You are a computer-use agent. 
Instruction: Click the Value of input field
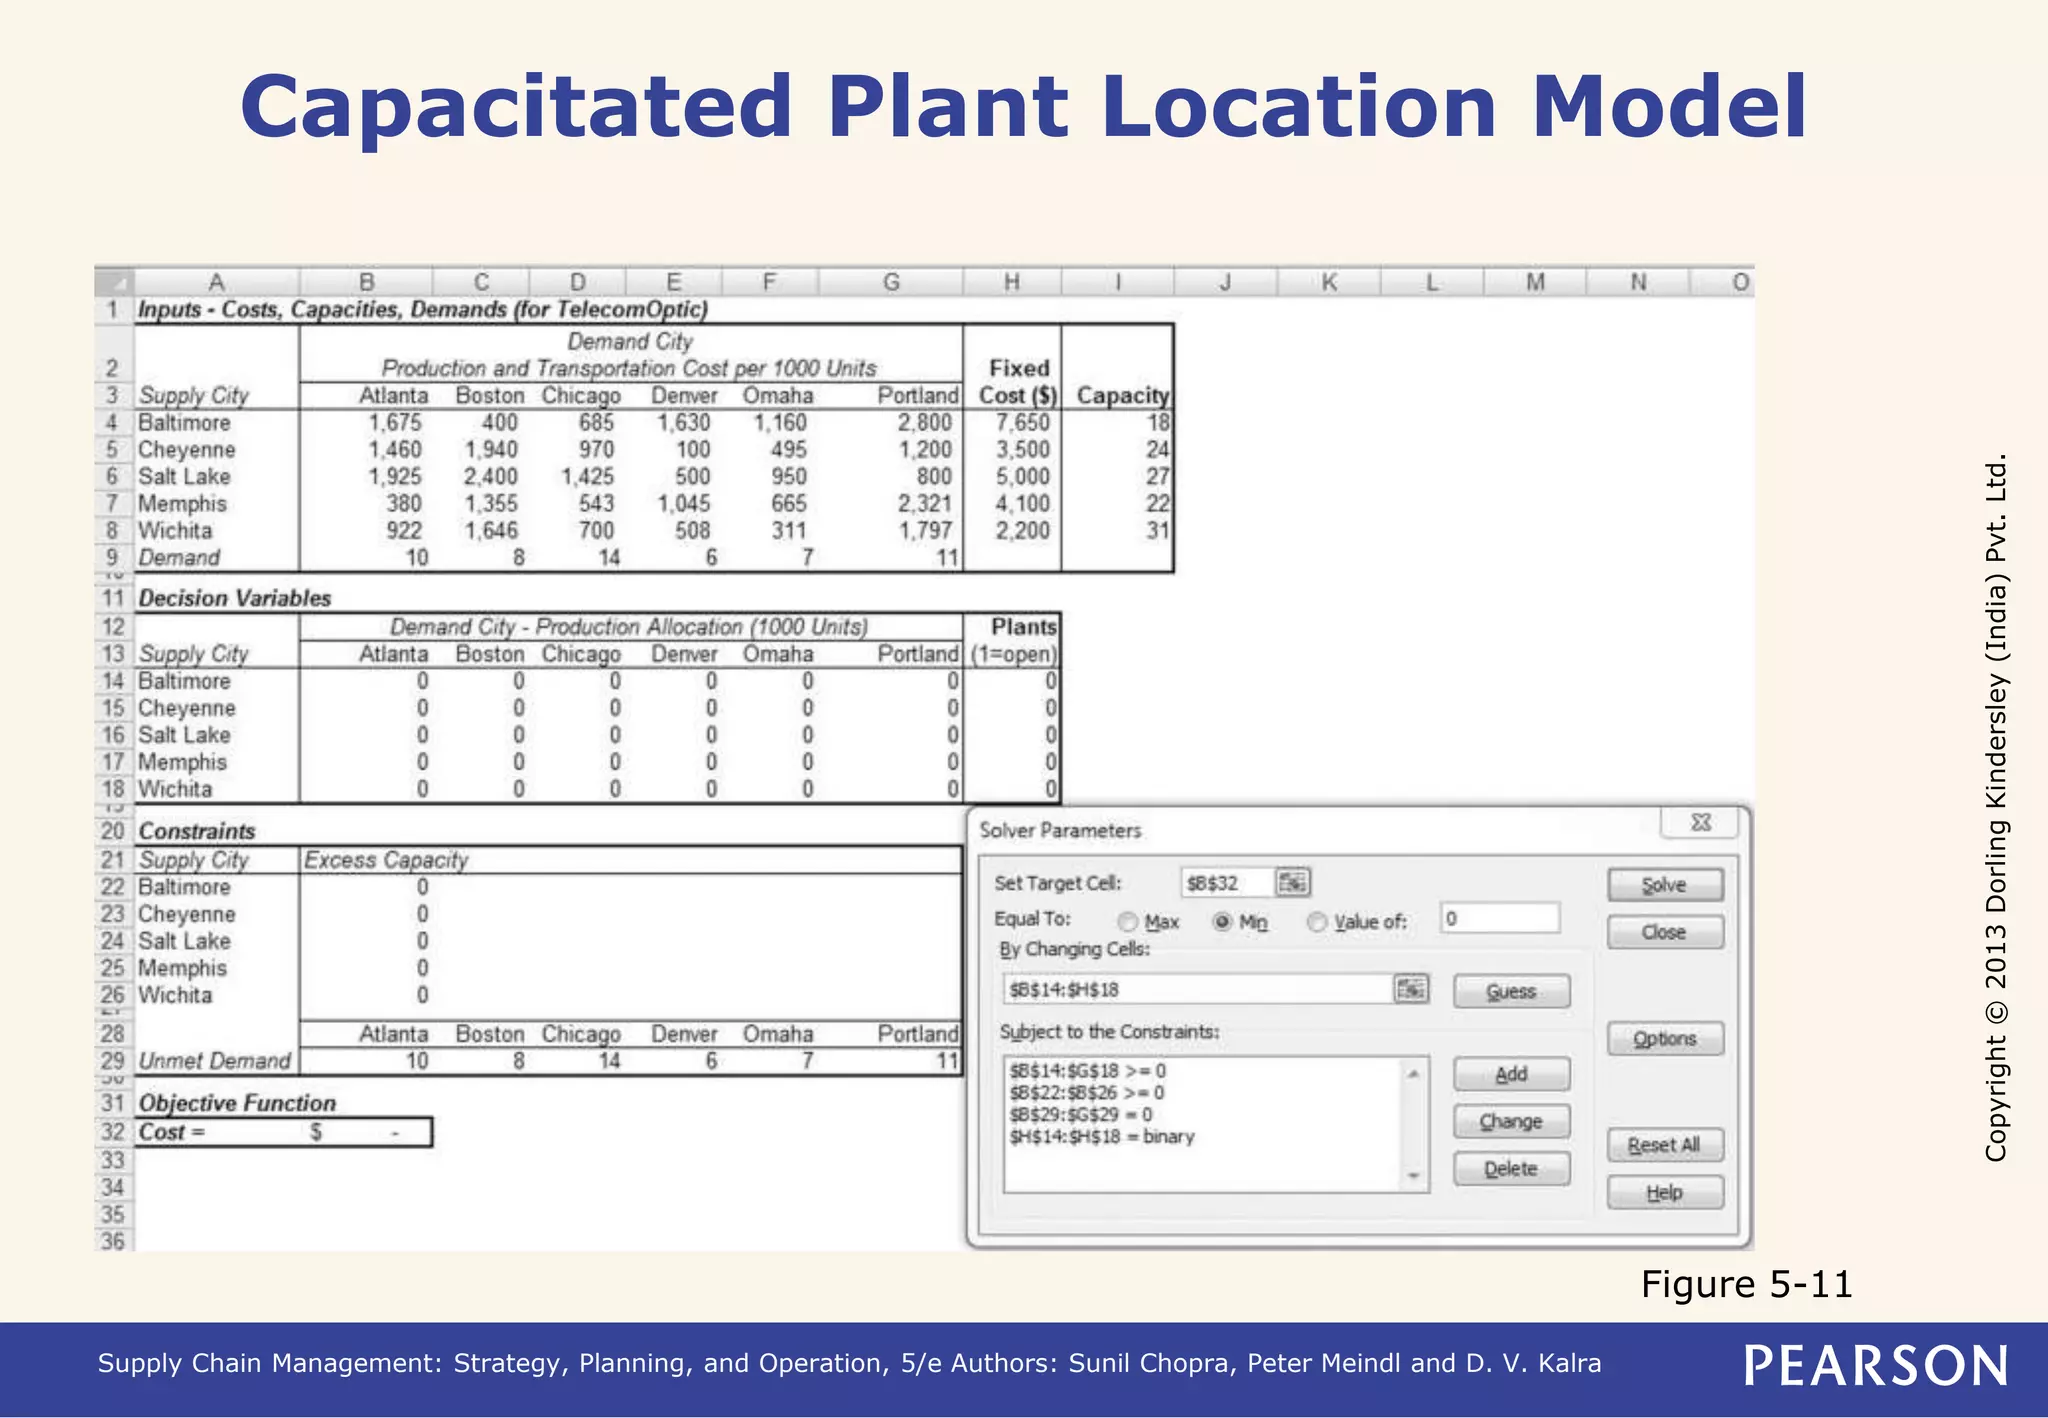click(1499, 918)
